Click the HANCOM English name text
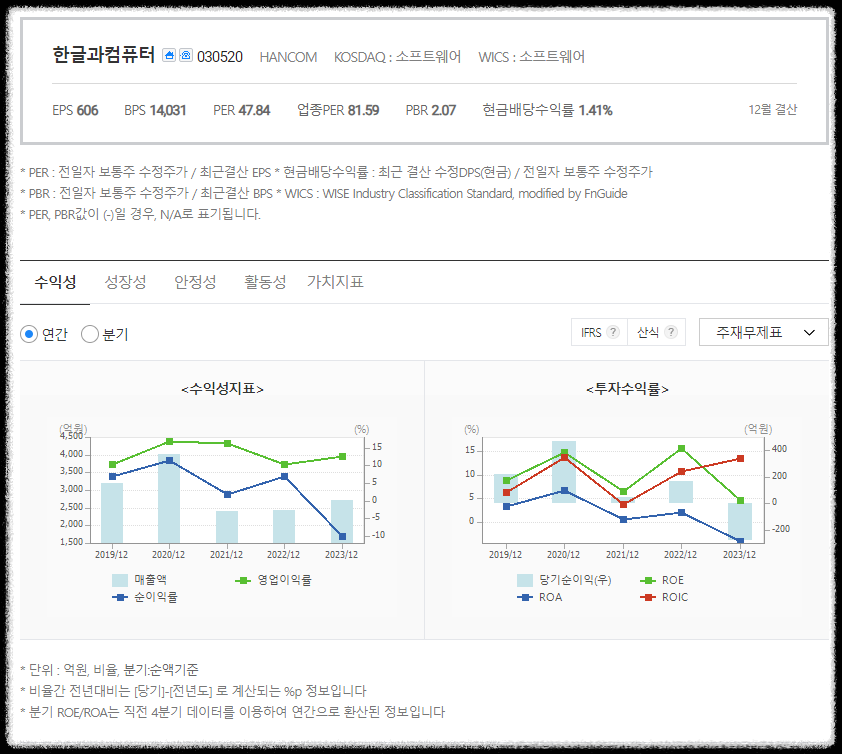The width and height of the screenshot is (842, 754). [x=288, y=57]
